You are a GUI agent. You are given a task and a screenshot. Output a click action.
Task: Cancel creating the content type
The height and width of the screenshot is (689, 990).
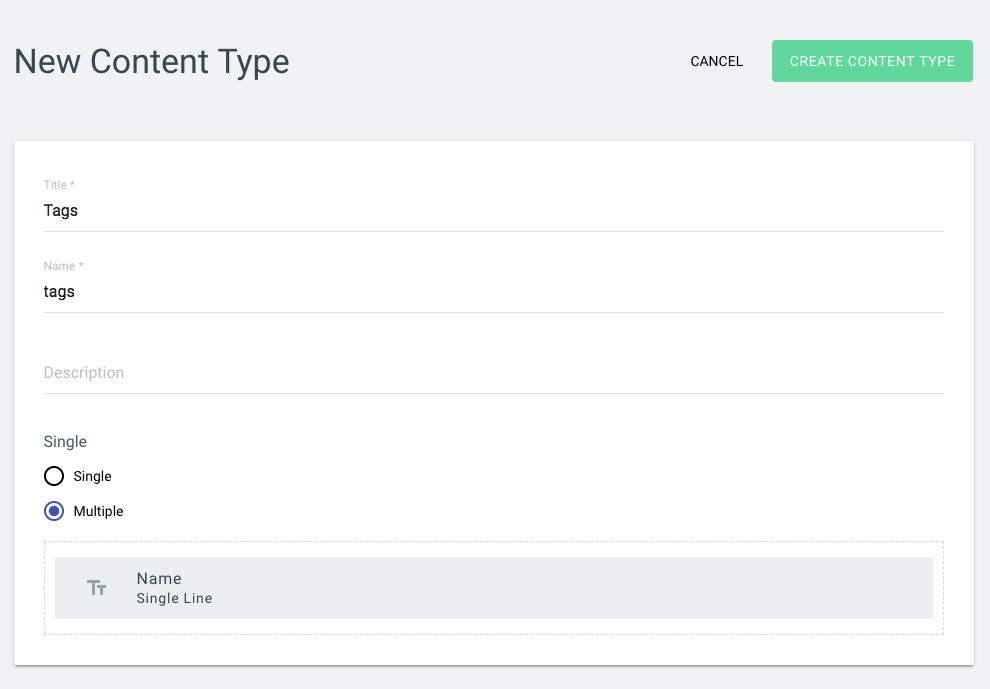[x=717, y=61]
